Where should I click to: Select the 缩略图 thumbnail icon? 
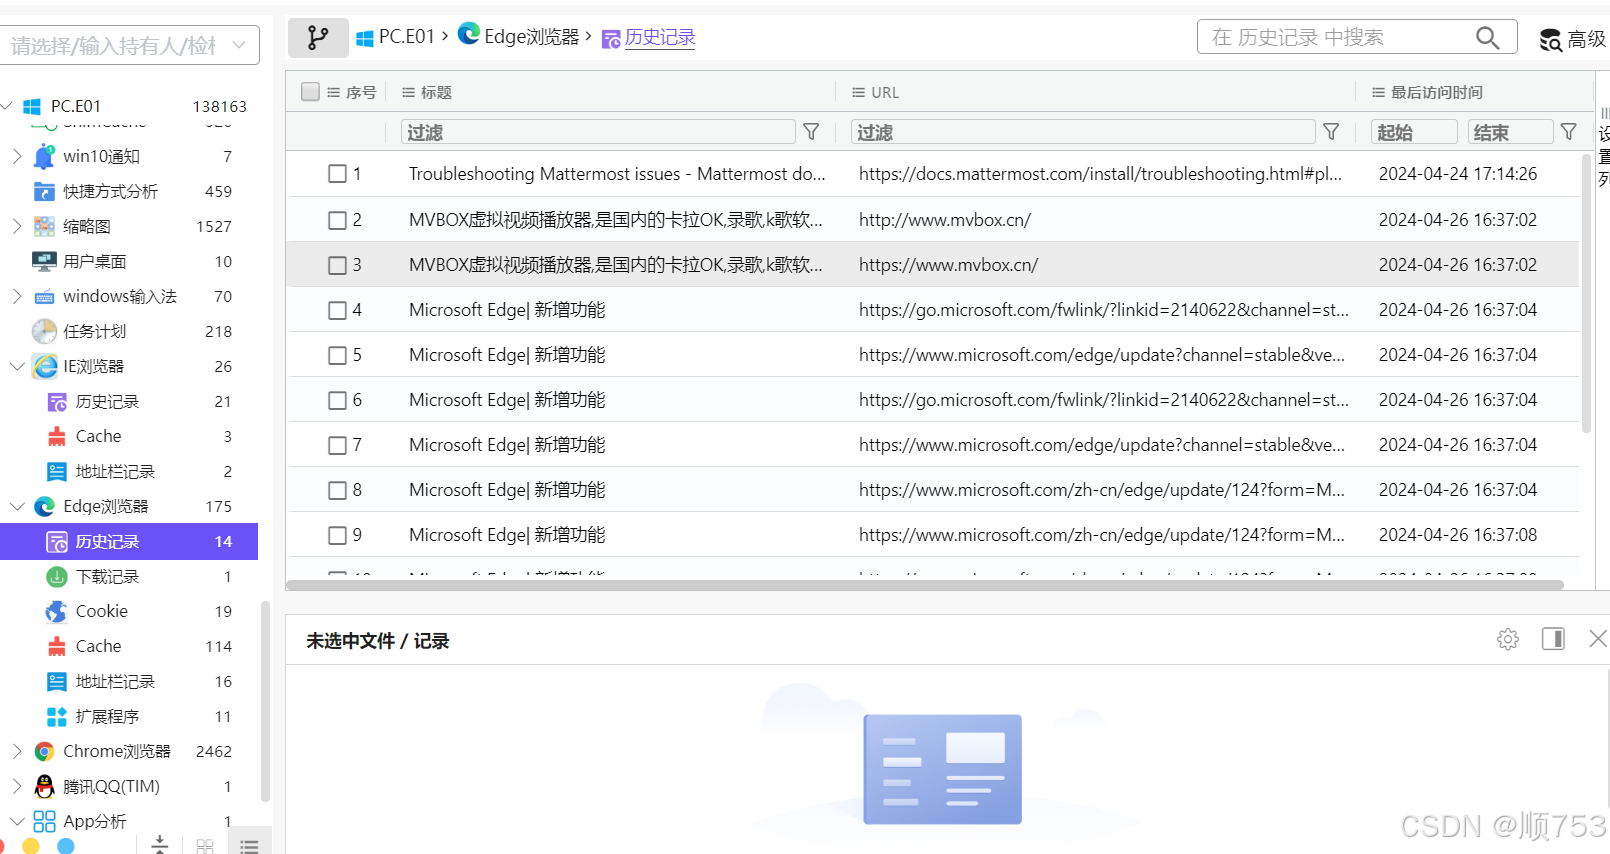(44, 226)
